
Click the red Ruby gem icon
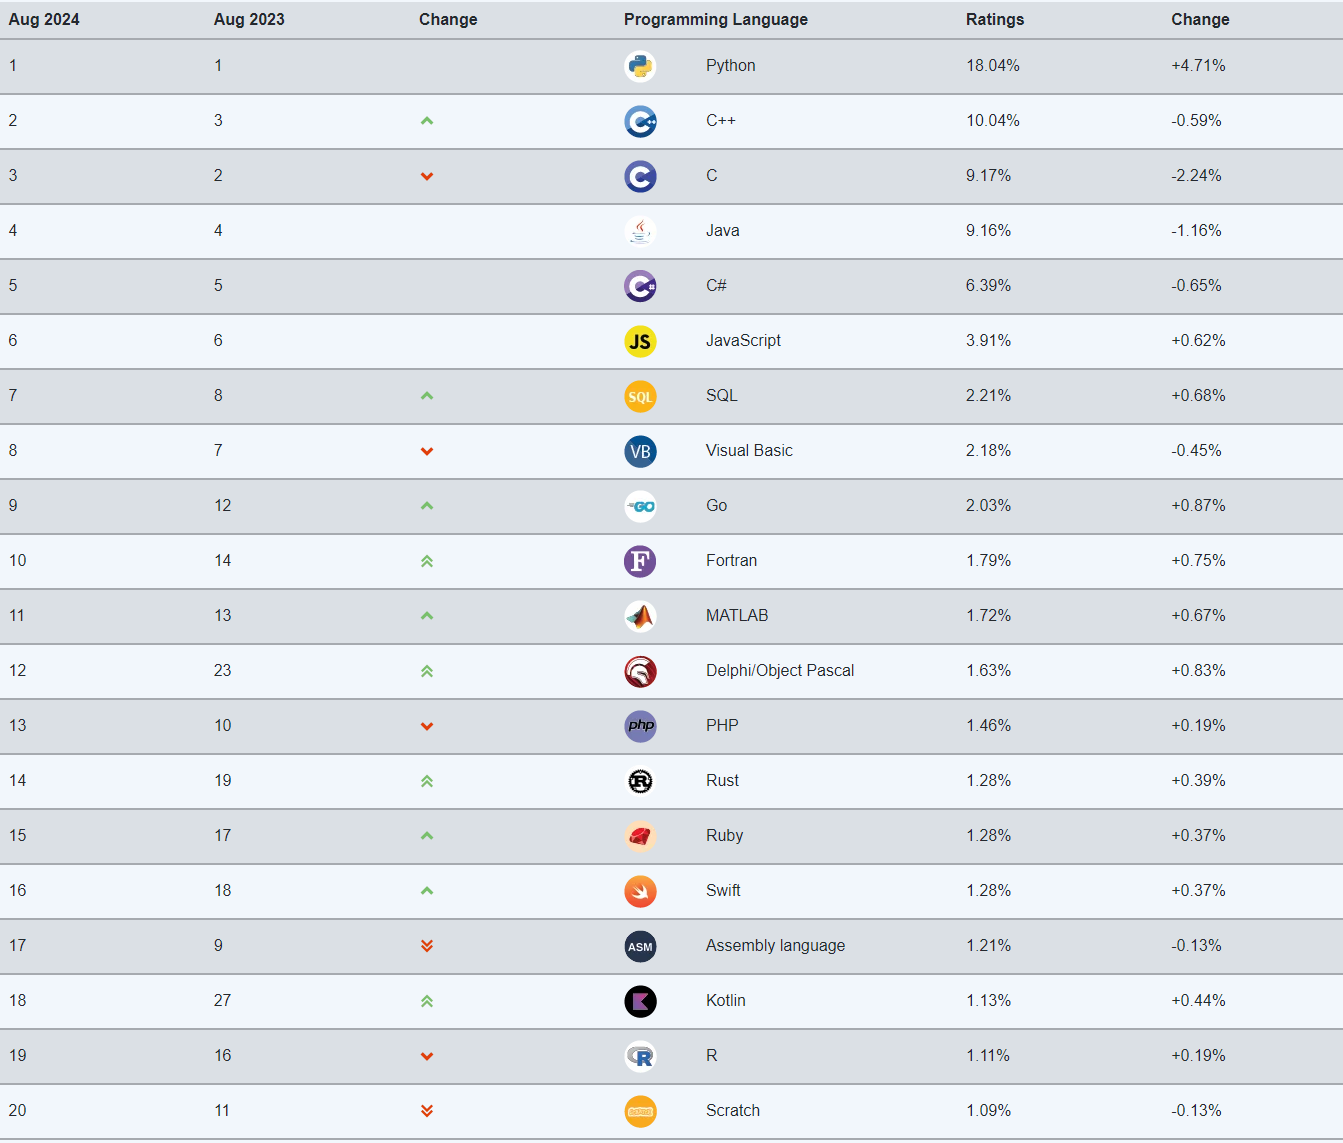[640, 836]
